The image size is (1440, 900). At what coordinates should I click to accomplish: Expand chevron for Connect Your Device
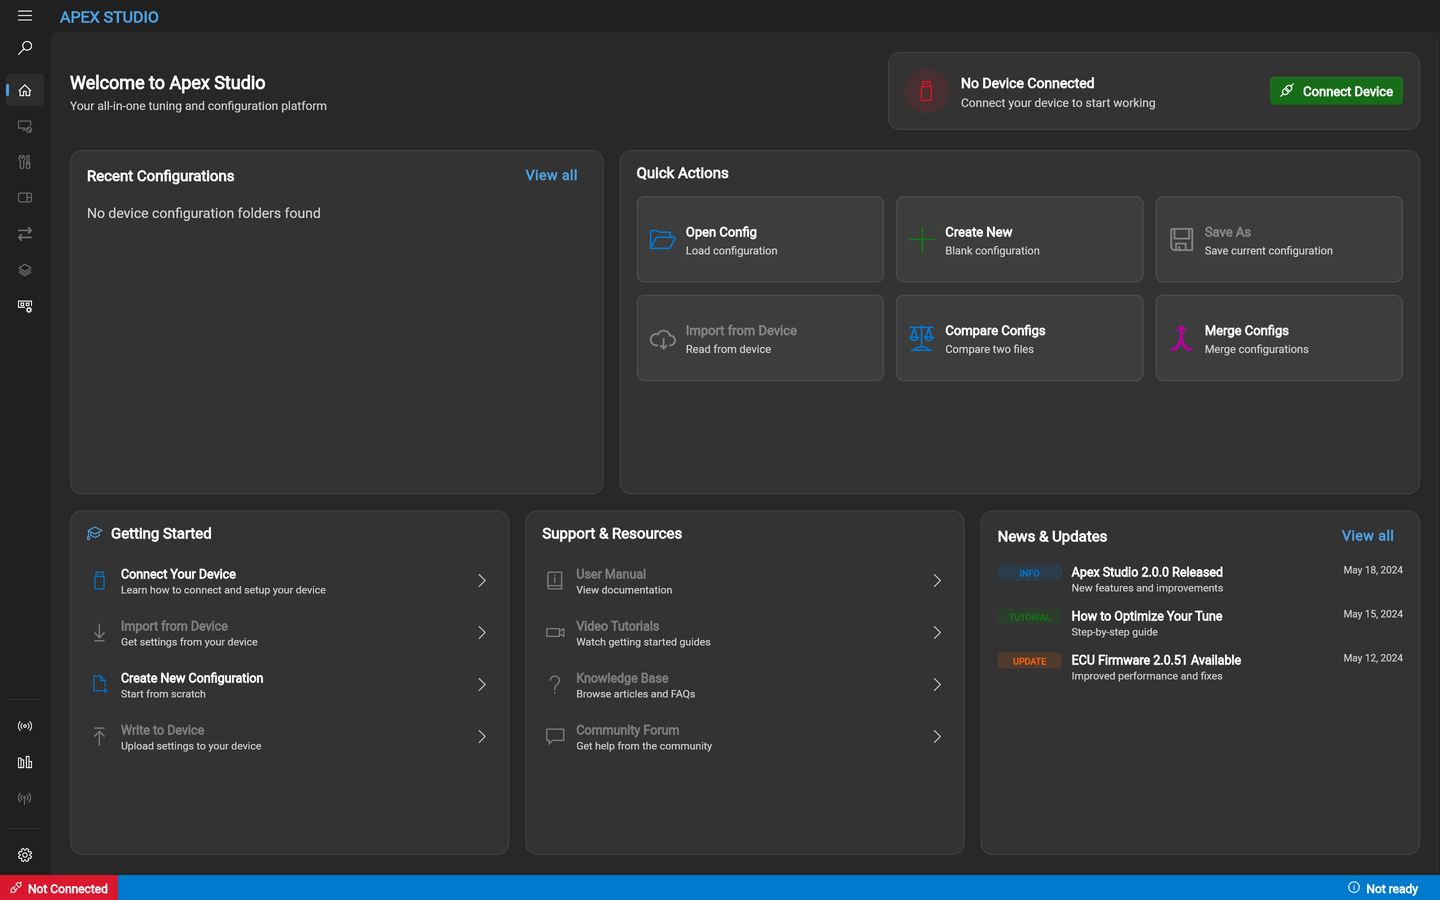point(482,581)
